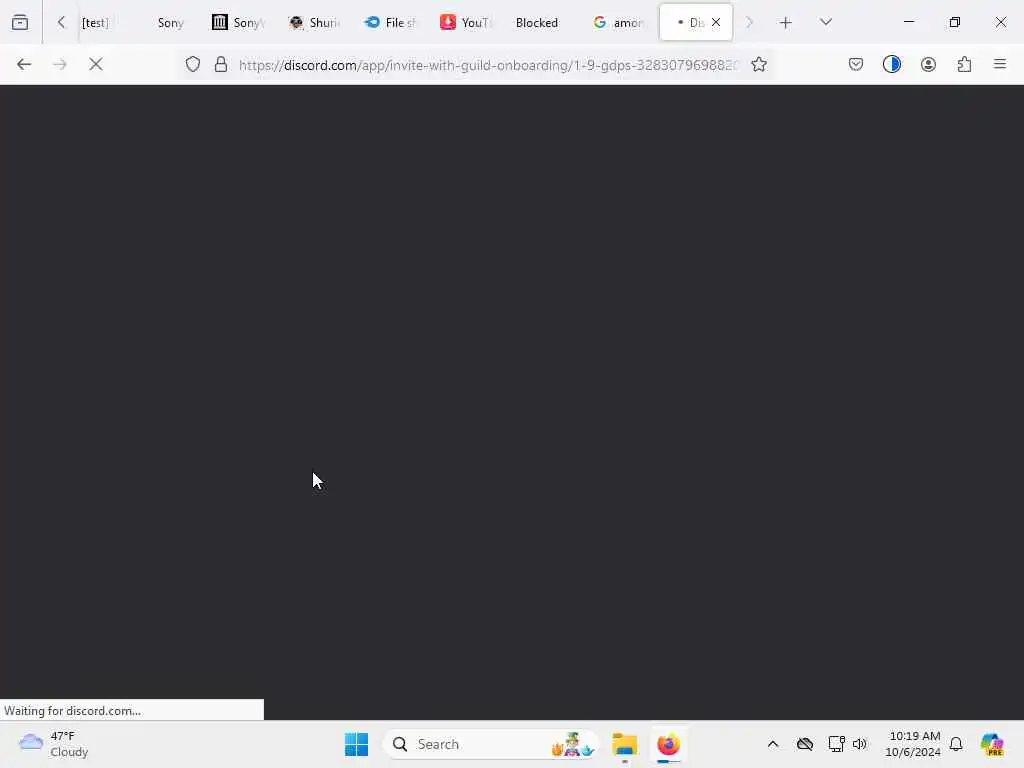Viewport: 1024px width, 768px height.
Task: Open the half-blue circle extension icon
Action: coord(891,64)
